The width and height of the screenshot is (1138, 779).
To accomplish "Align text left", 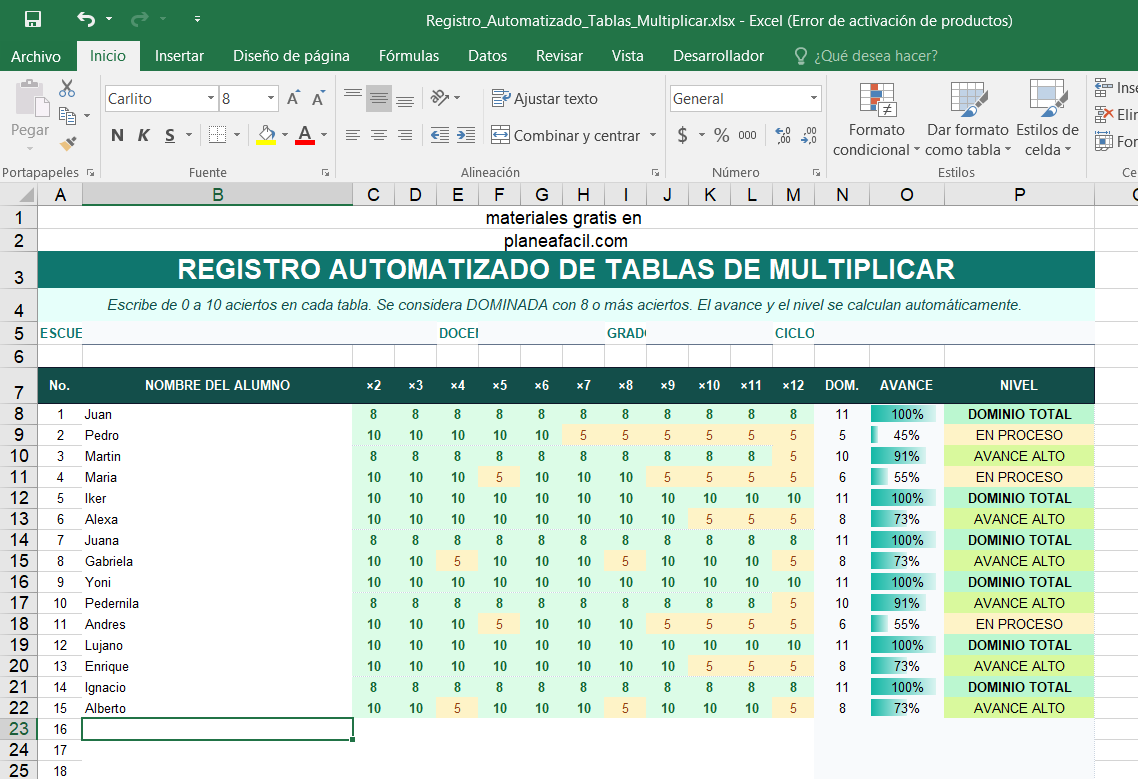I will point(353,135).
